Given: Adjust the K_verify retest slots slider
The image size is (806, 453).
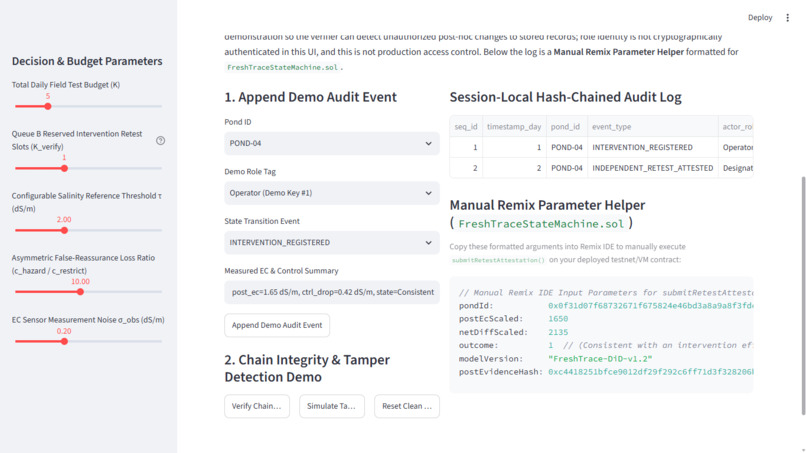Looking at the screenshot, I should [64, 168].
